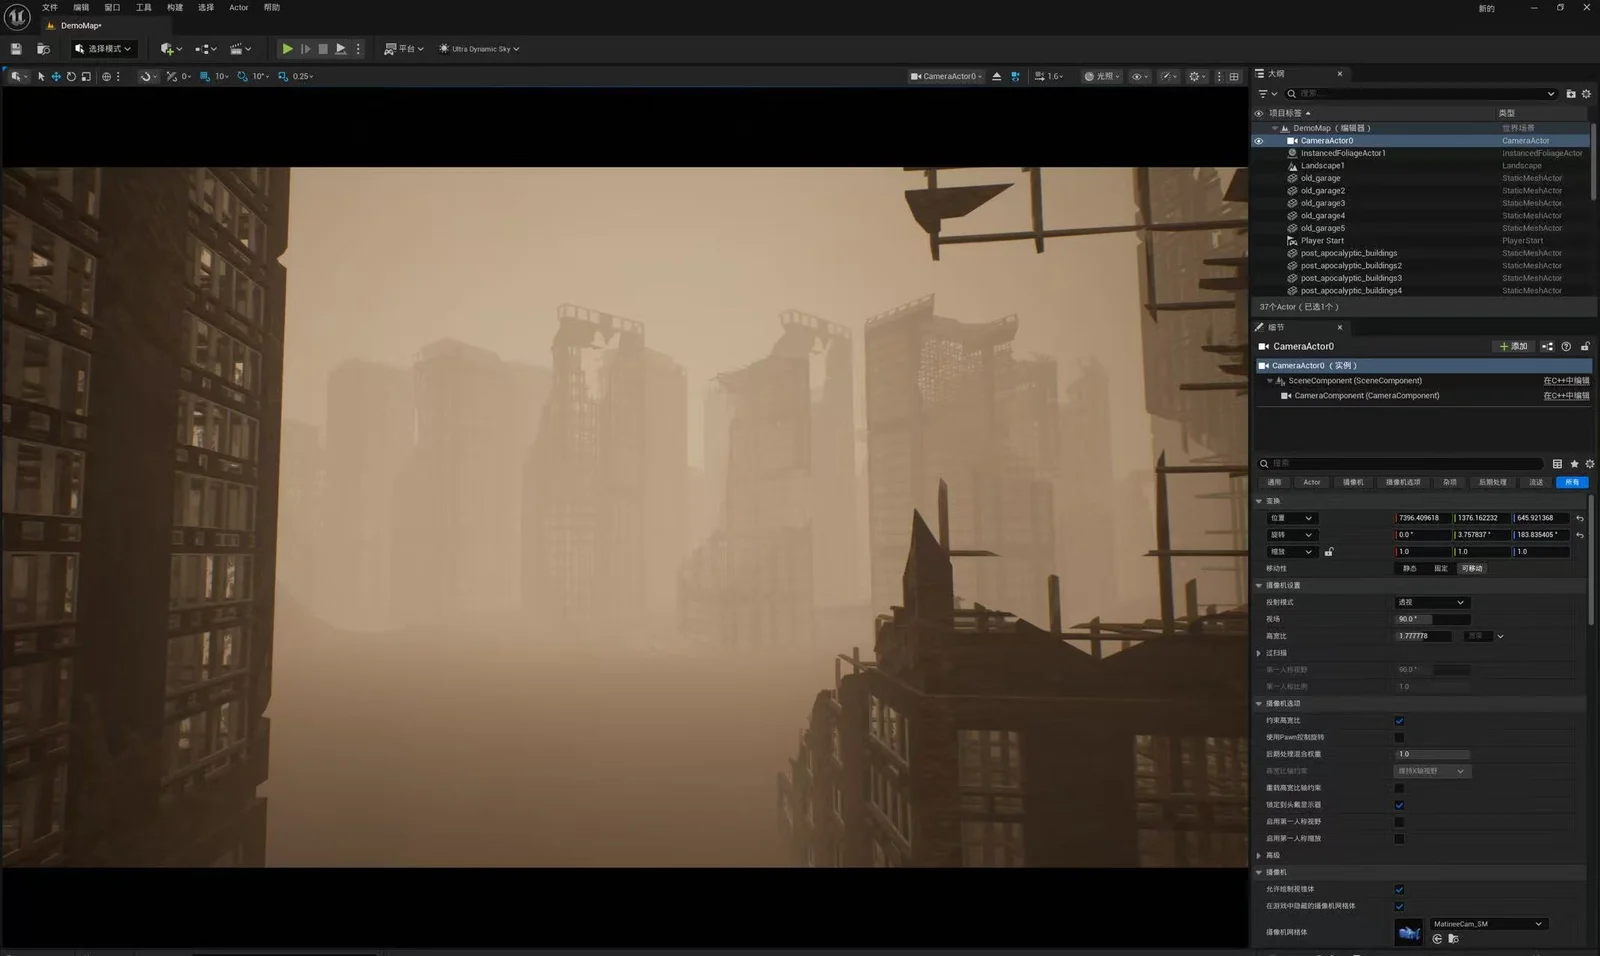Screen dimensions: 1600x956
Task: Adjust the 后期处理混合权重 slider
Action: (x=1432, y=755)
